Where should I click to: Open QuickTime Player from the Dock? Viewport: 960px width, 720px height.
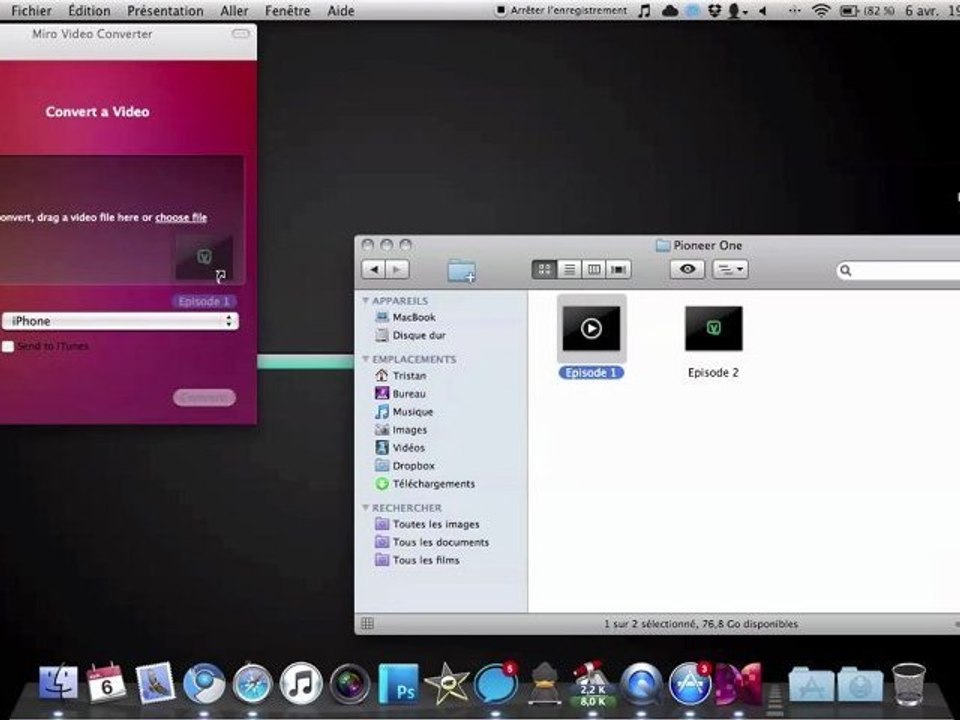[x=641, y=683]
